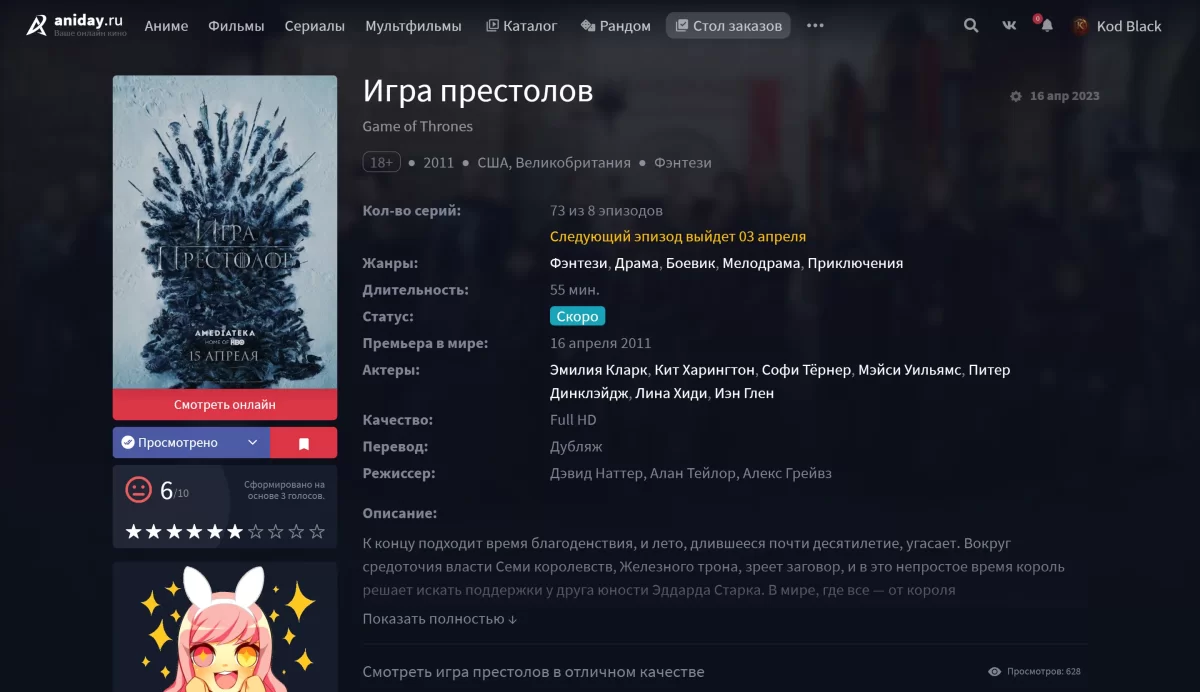The height and width of the screenshot is (692, 1200).
Task: Rate the series with the tenth star
Action: (317, 532)
